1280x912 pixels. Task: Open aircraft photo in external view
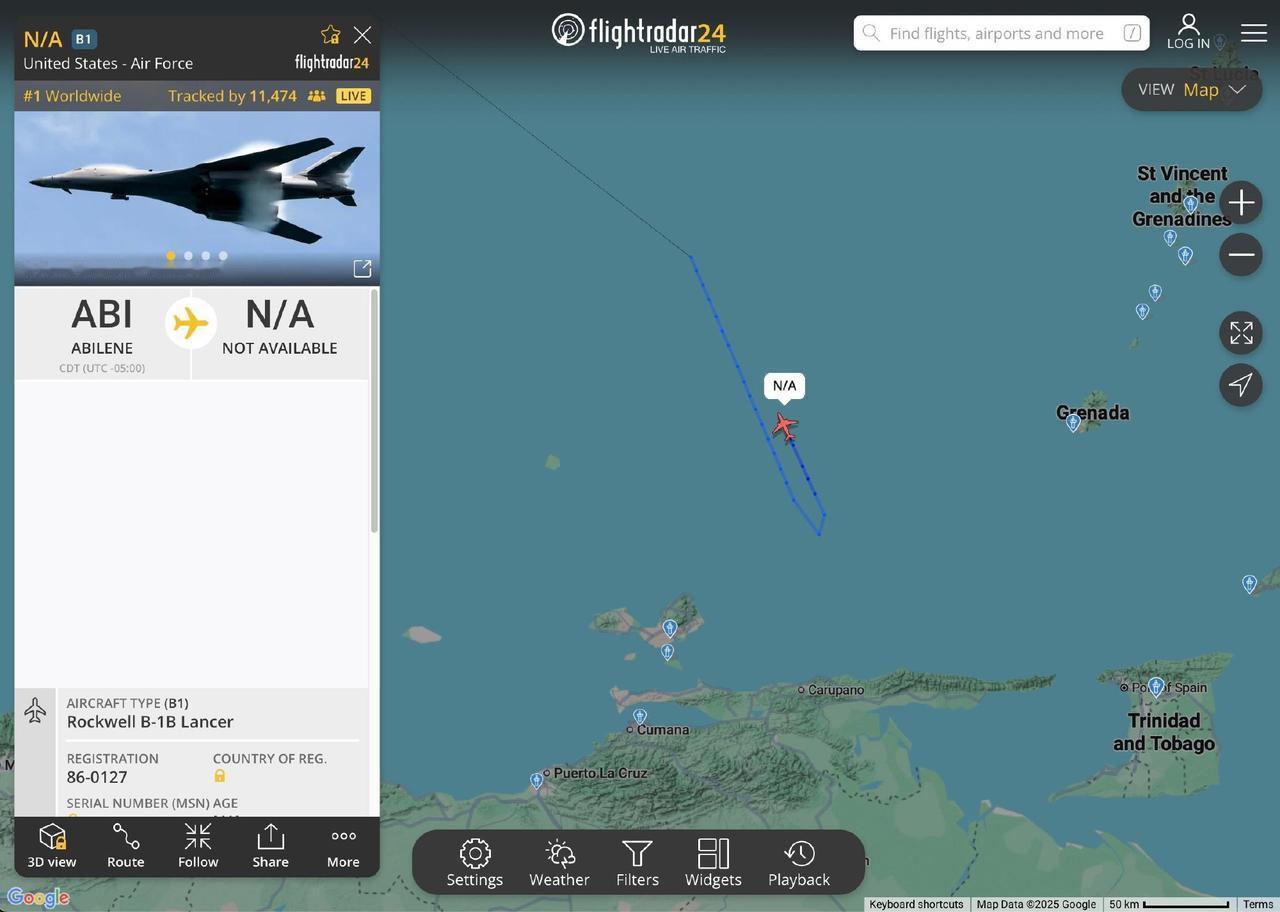[362, 269]
